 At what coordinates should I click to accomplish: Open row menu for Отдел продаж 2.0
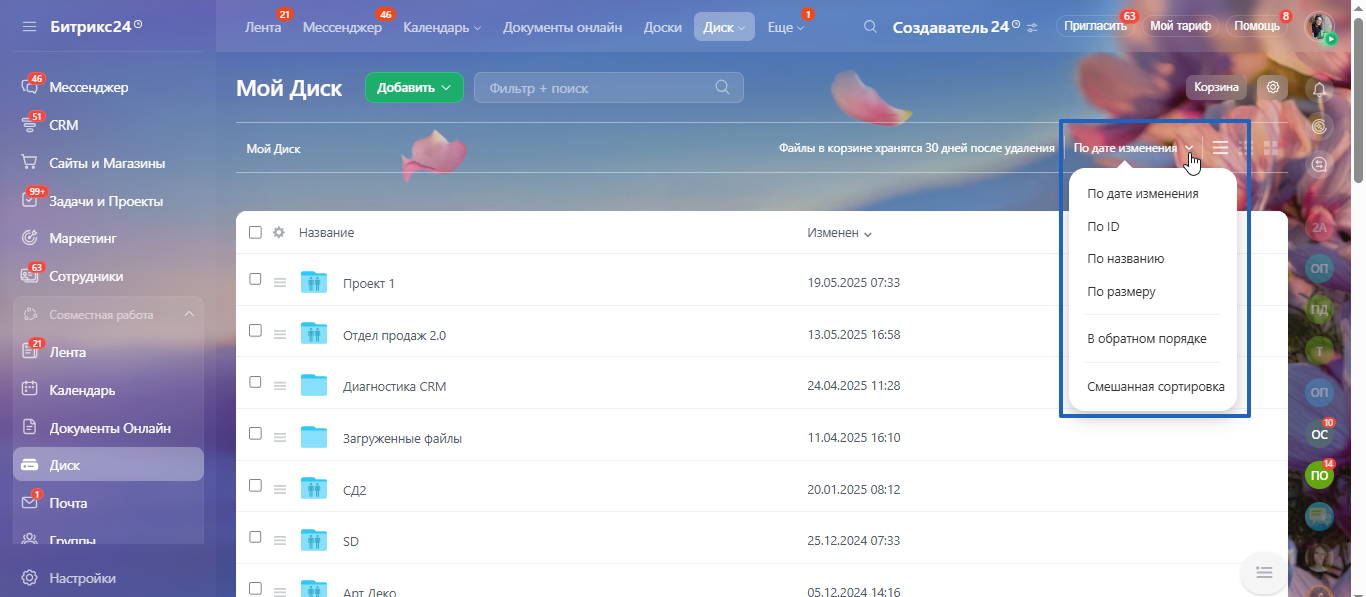(280, 335)
